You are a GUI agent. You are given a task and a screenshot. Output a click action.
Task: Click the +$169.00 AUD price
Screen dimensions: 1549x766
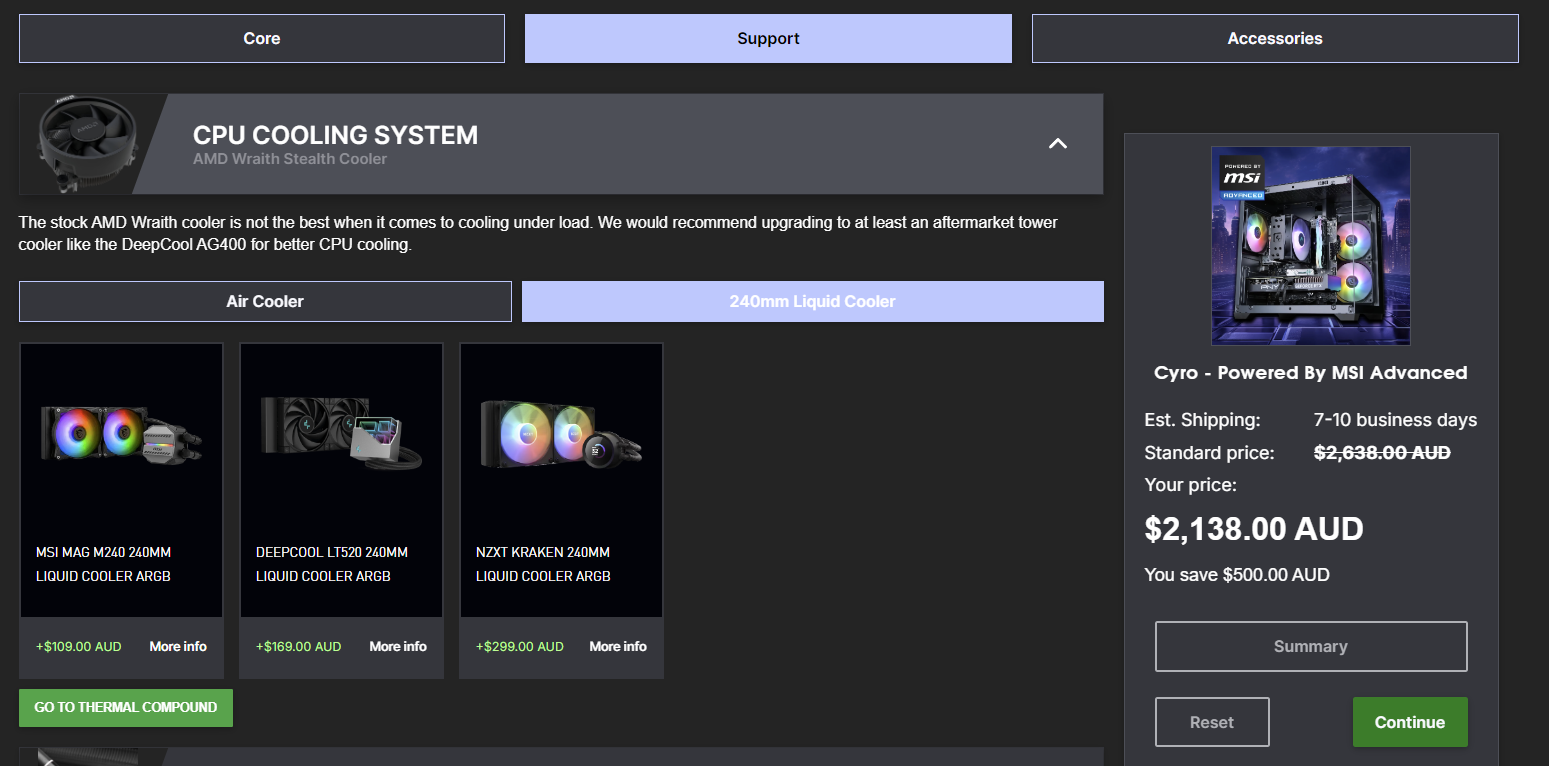tap(299, 647)
